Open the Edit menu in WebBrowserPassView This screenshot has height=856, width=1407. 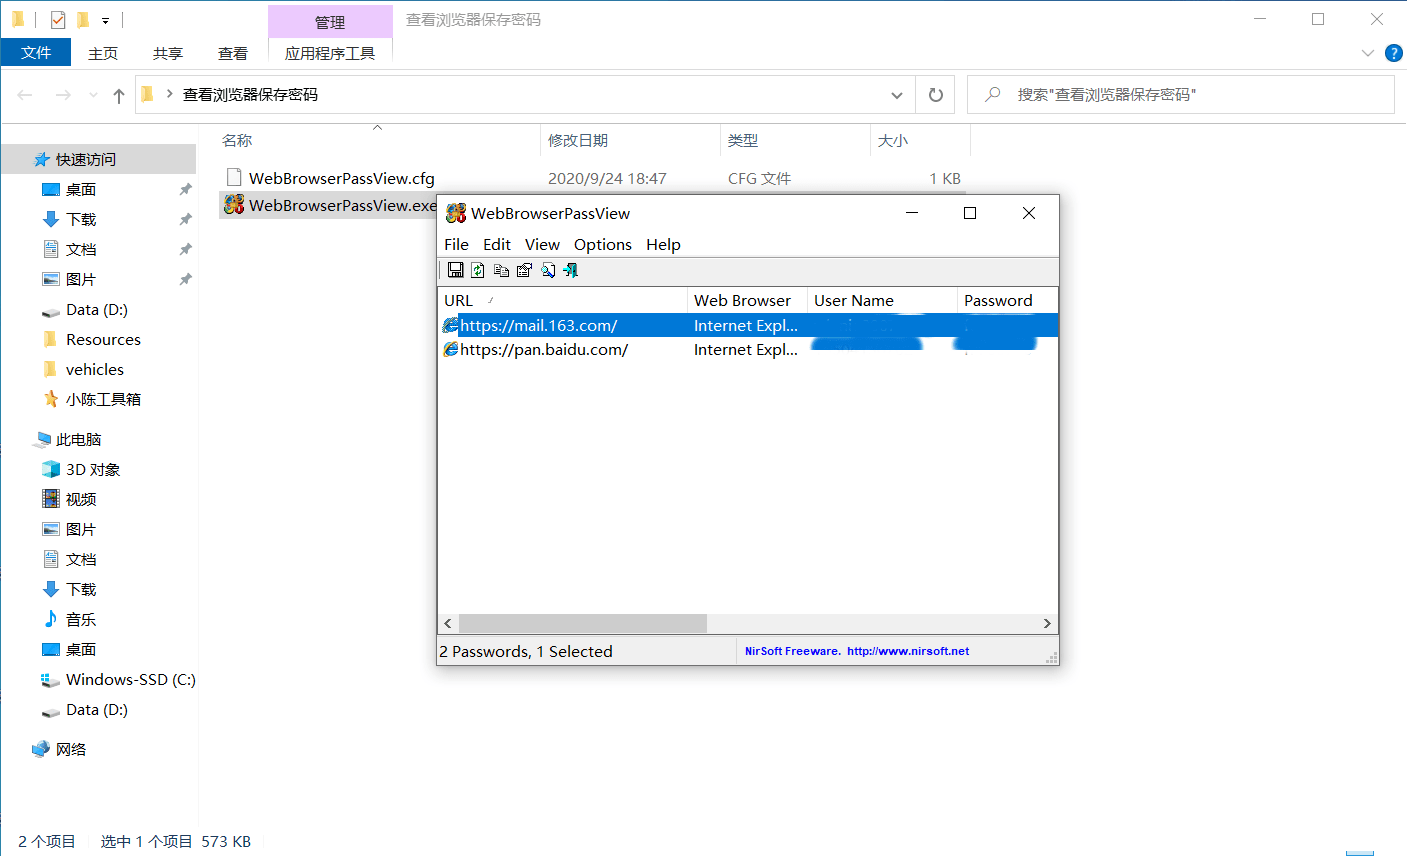(x=497, y=244)
